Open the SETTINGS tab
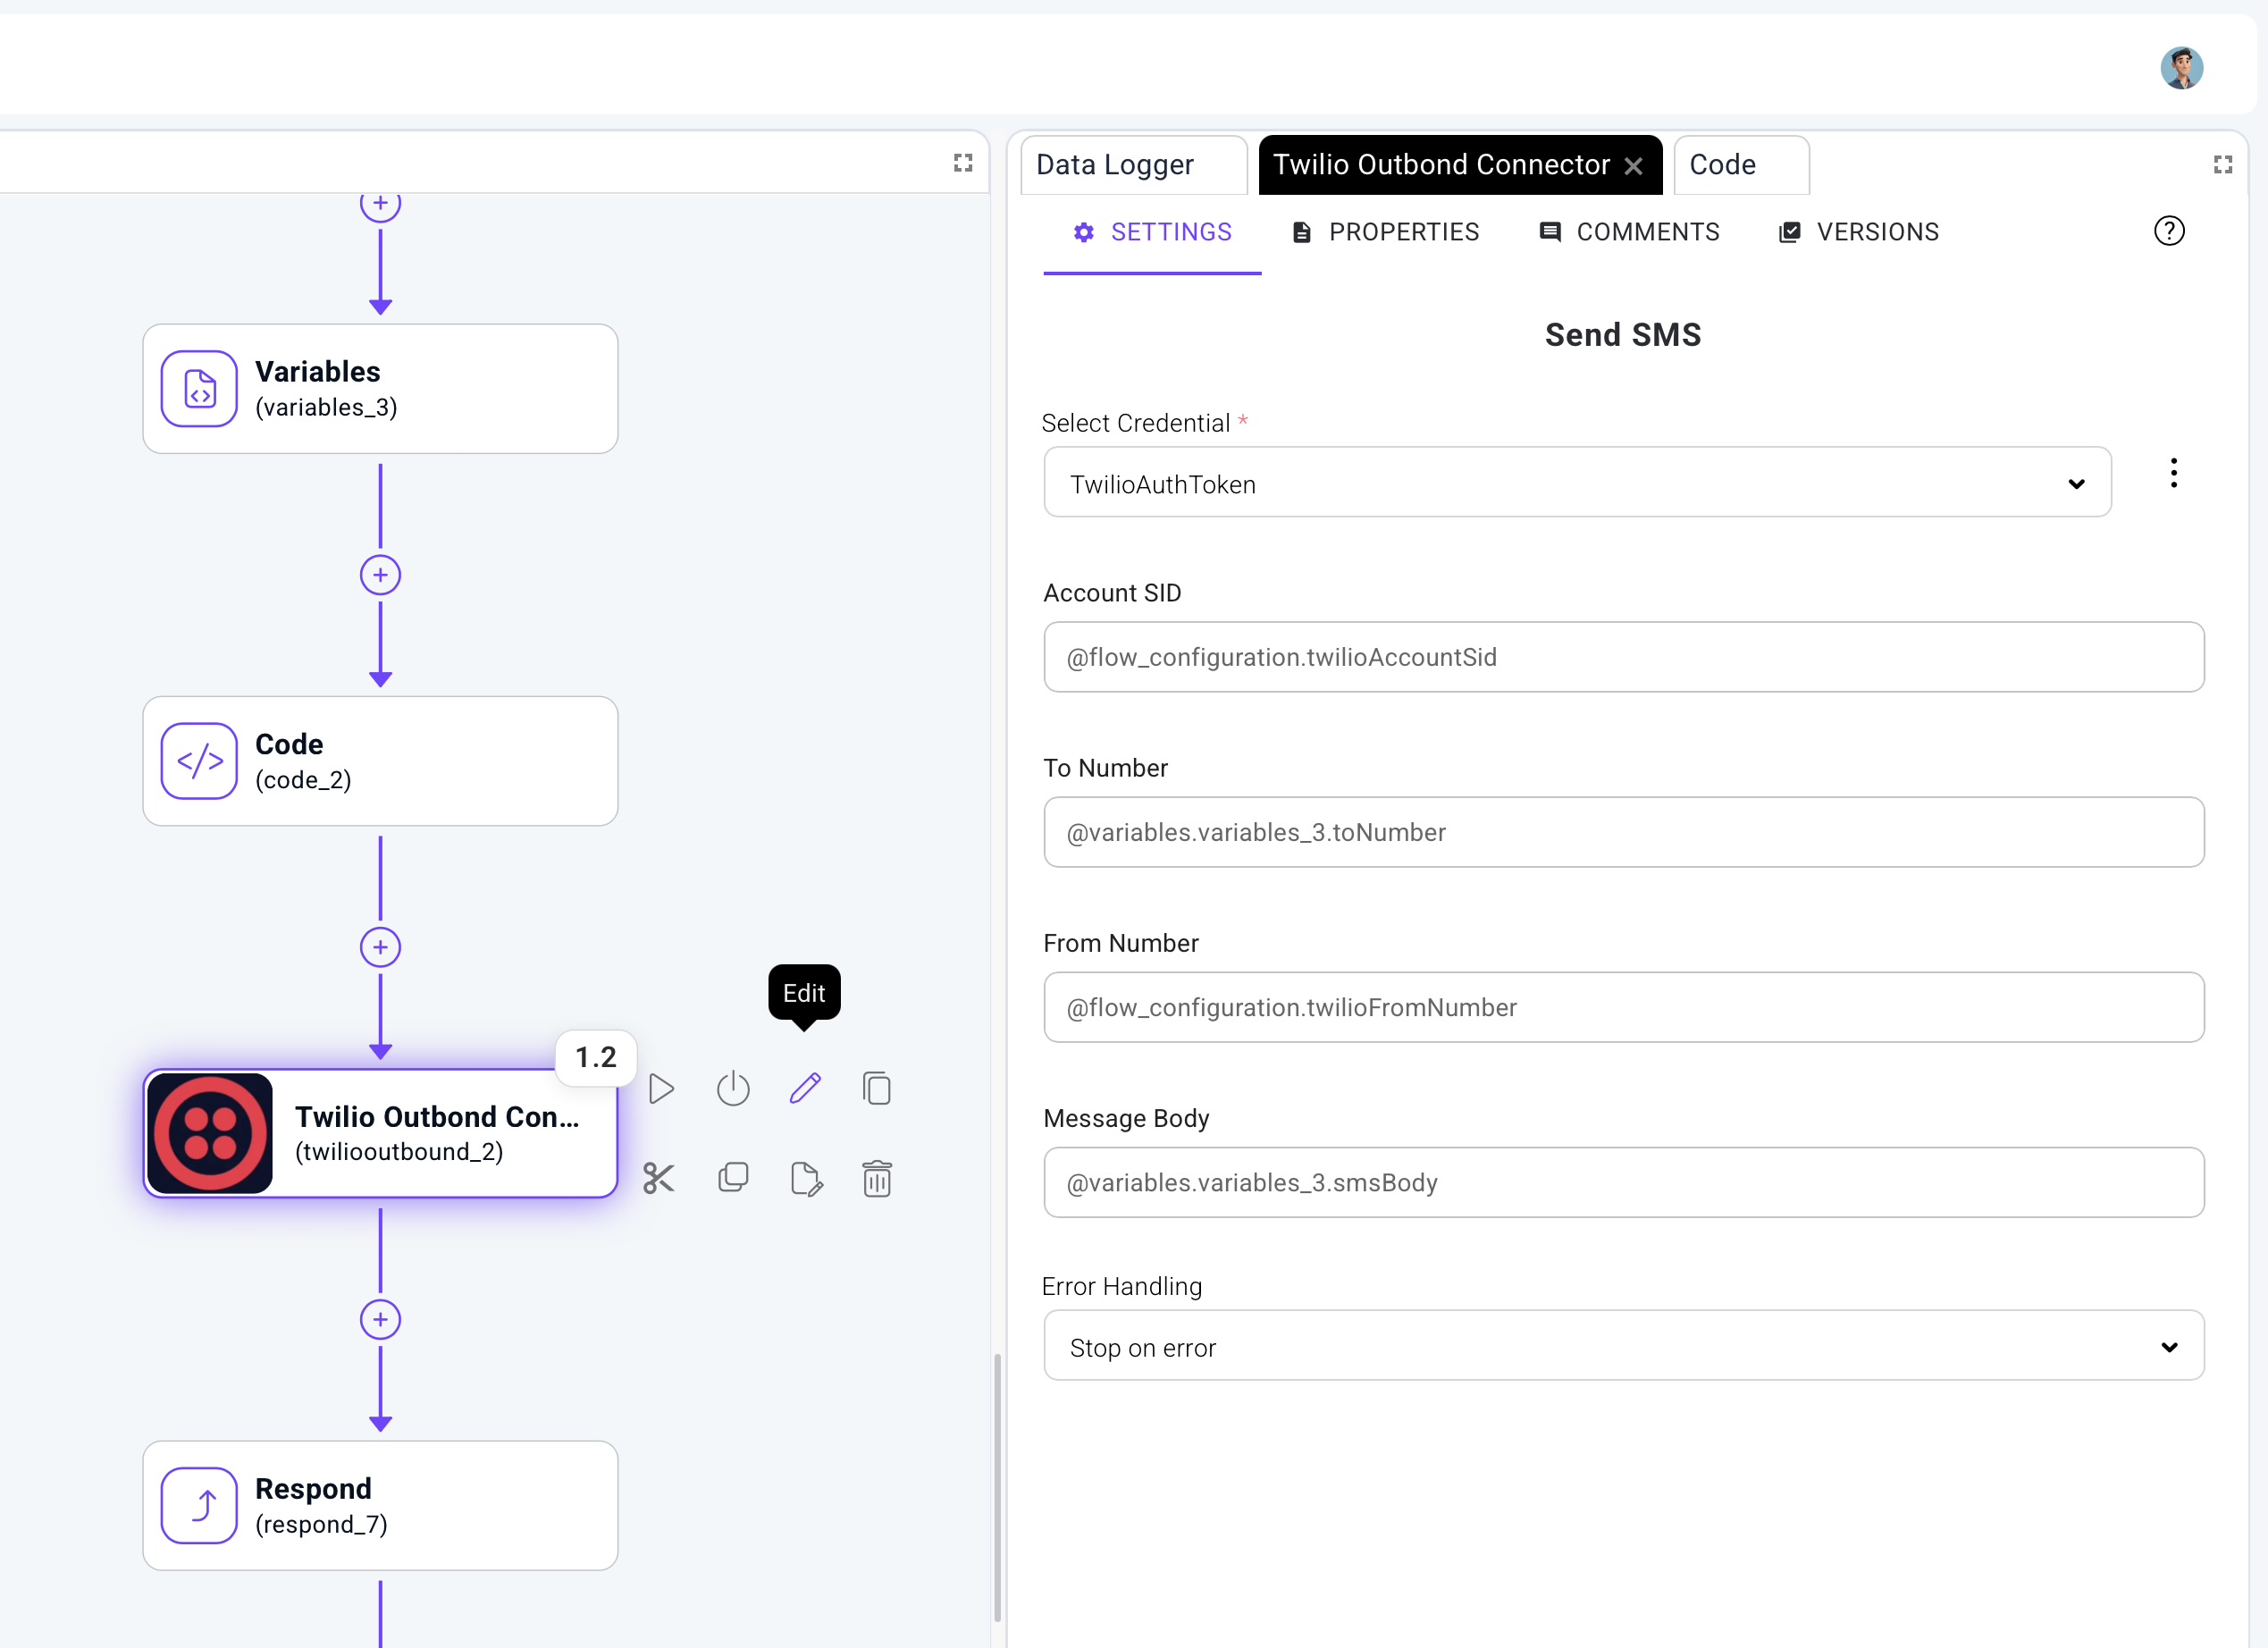 (x=1152, y=232)
